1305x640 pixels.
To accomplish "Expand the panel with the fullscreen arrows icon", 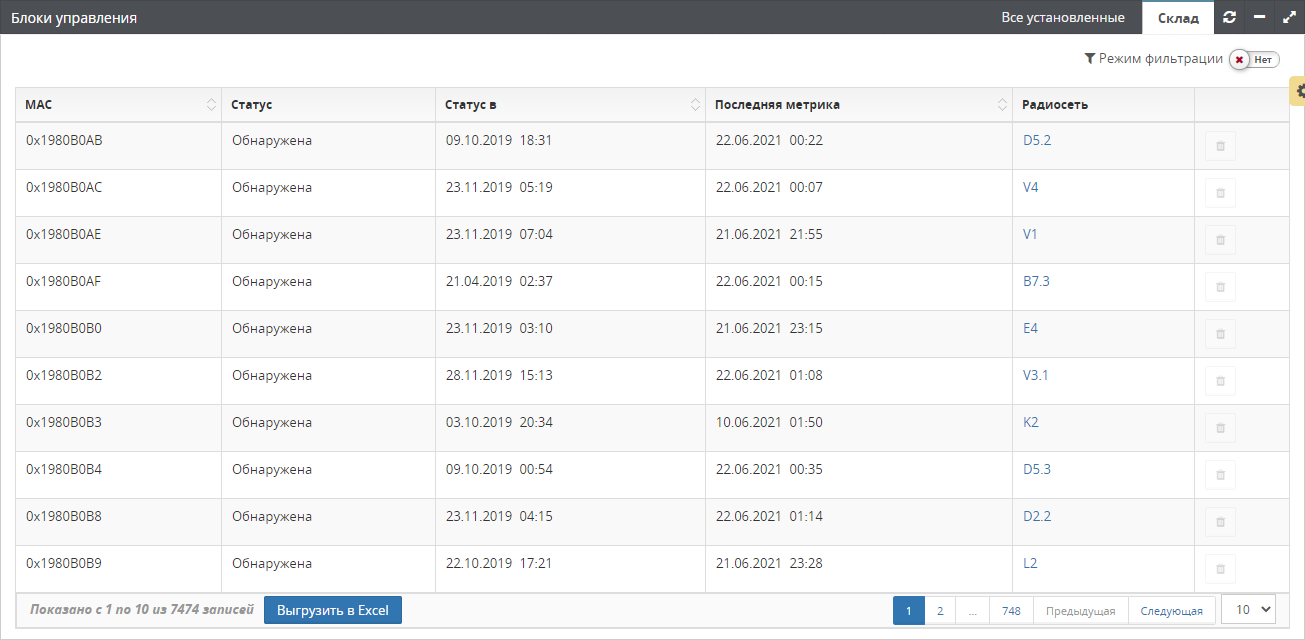I will pos(1289,17).
